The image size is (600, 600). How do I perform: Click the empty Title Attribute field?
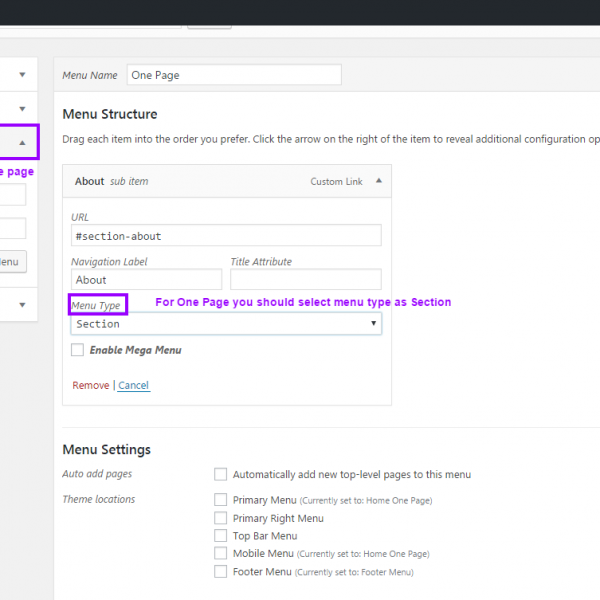click(x=305, y=280)
